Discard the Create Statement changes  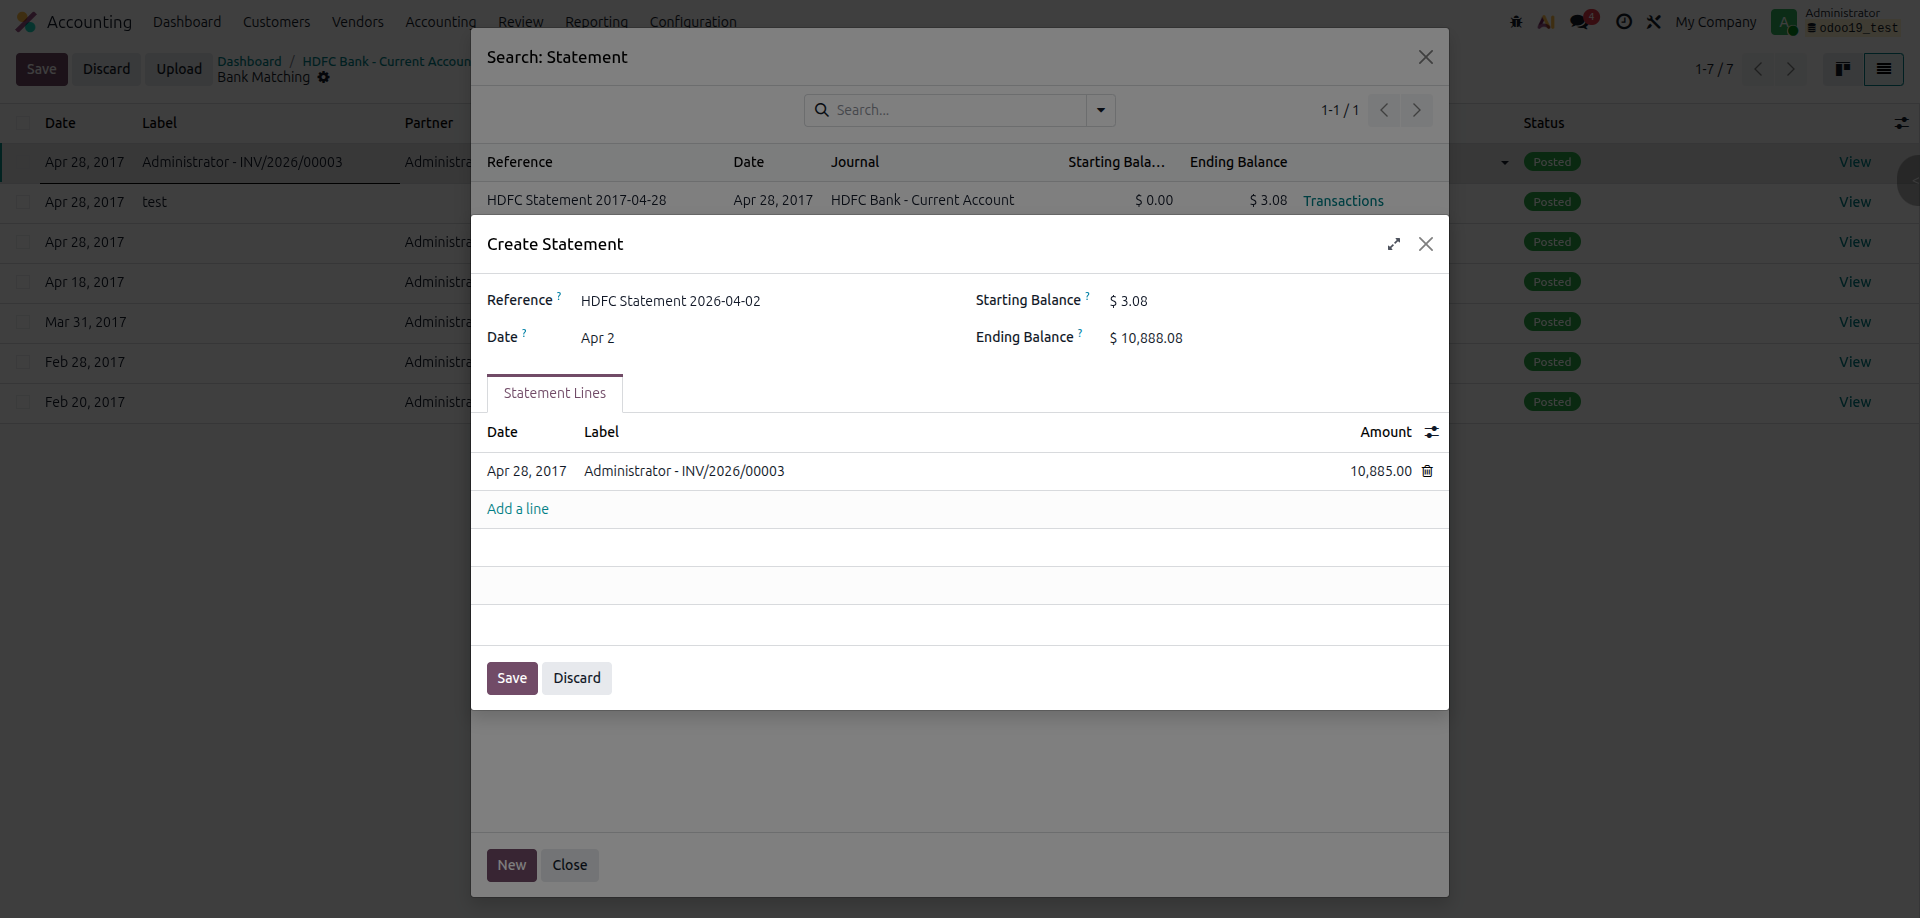577,678
